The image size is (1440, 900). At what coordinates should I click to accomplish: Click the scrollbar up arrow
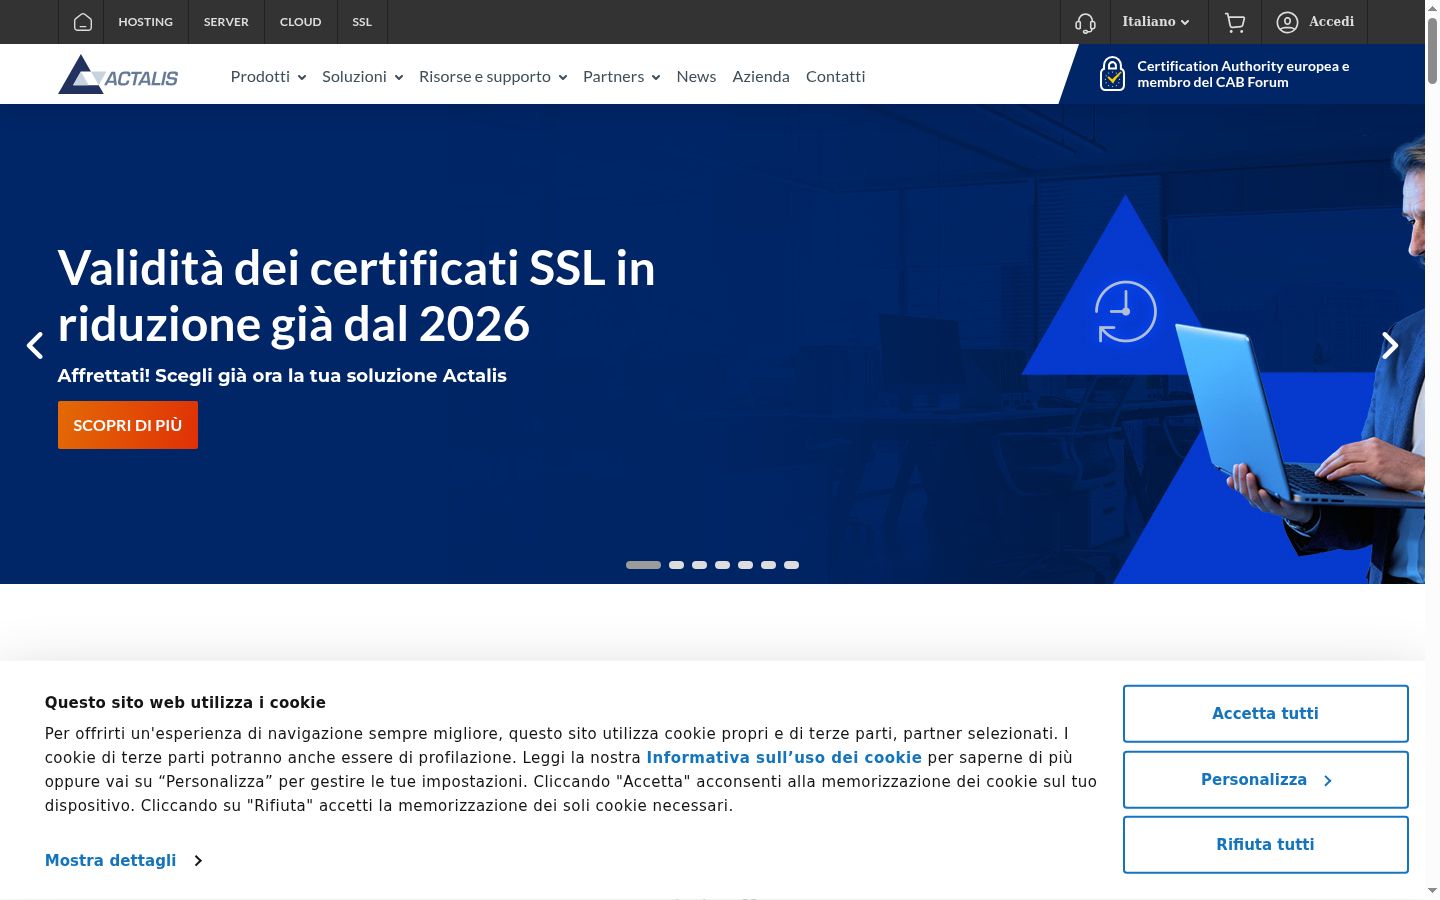[x=1432, y=7]
